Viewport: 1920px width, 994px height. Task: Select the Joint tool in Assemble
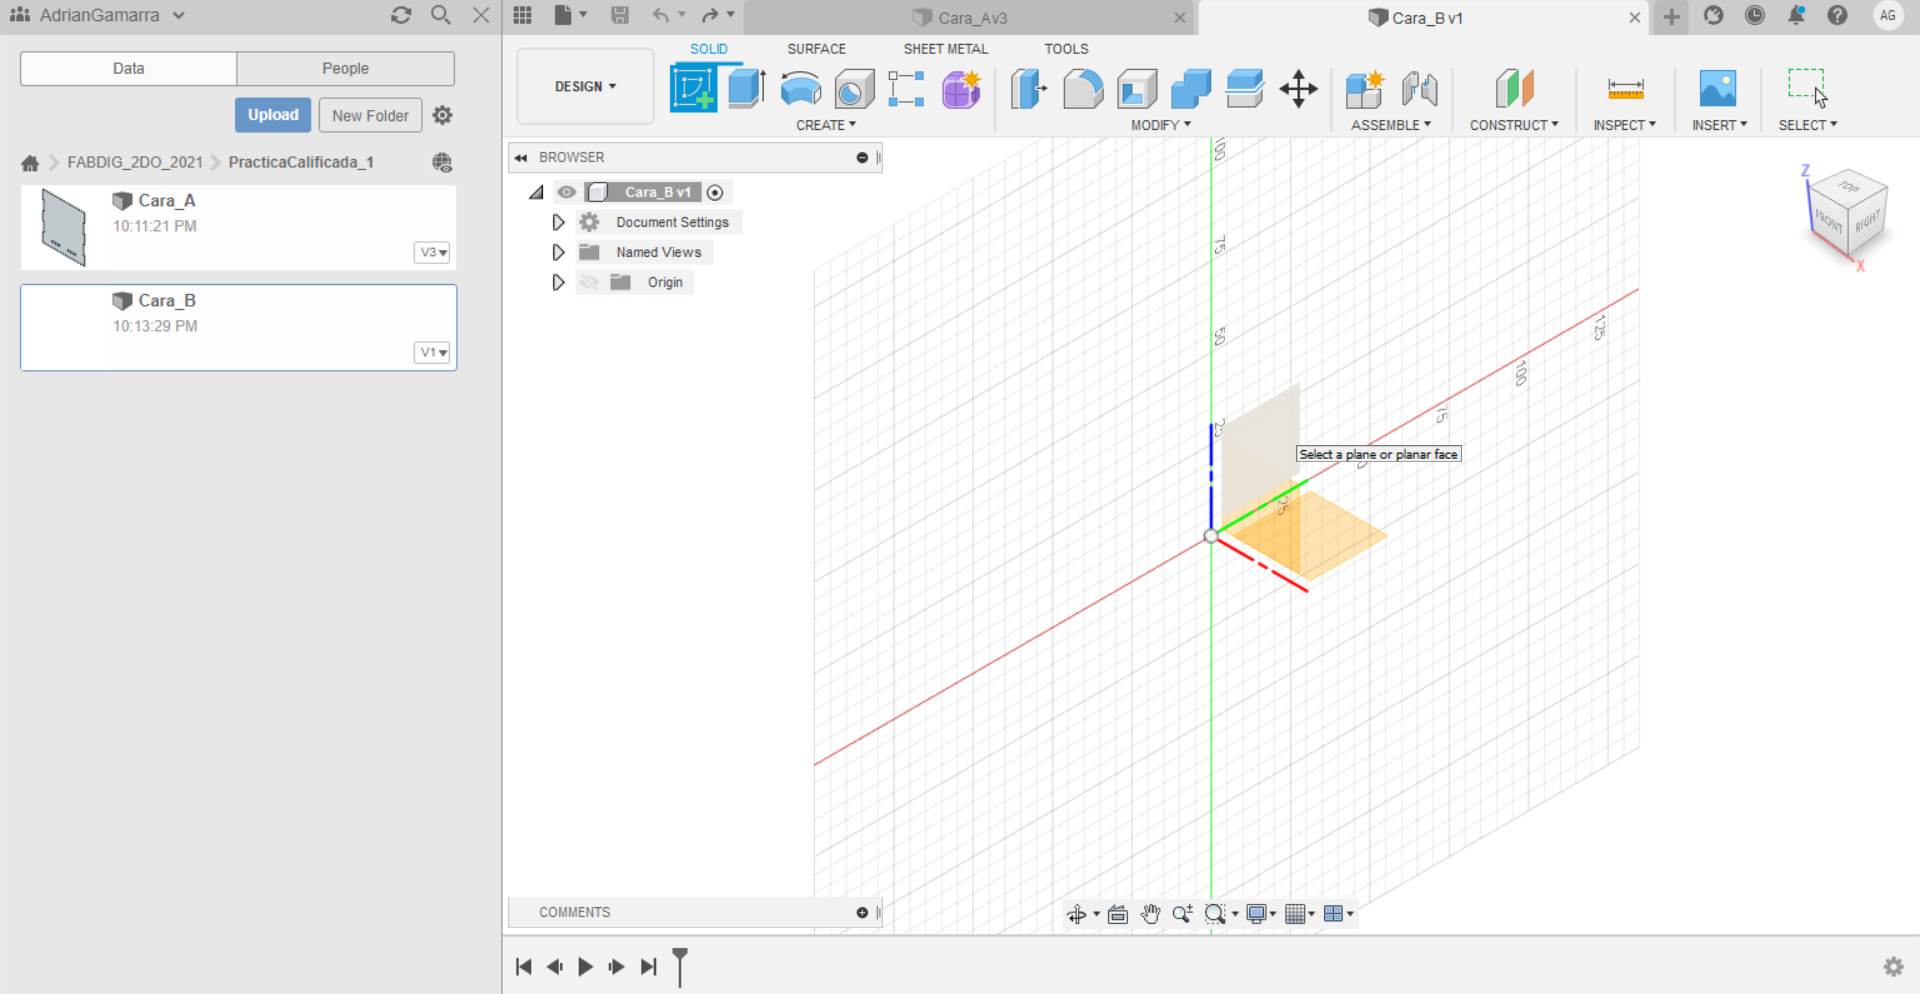pos(1419,89)
